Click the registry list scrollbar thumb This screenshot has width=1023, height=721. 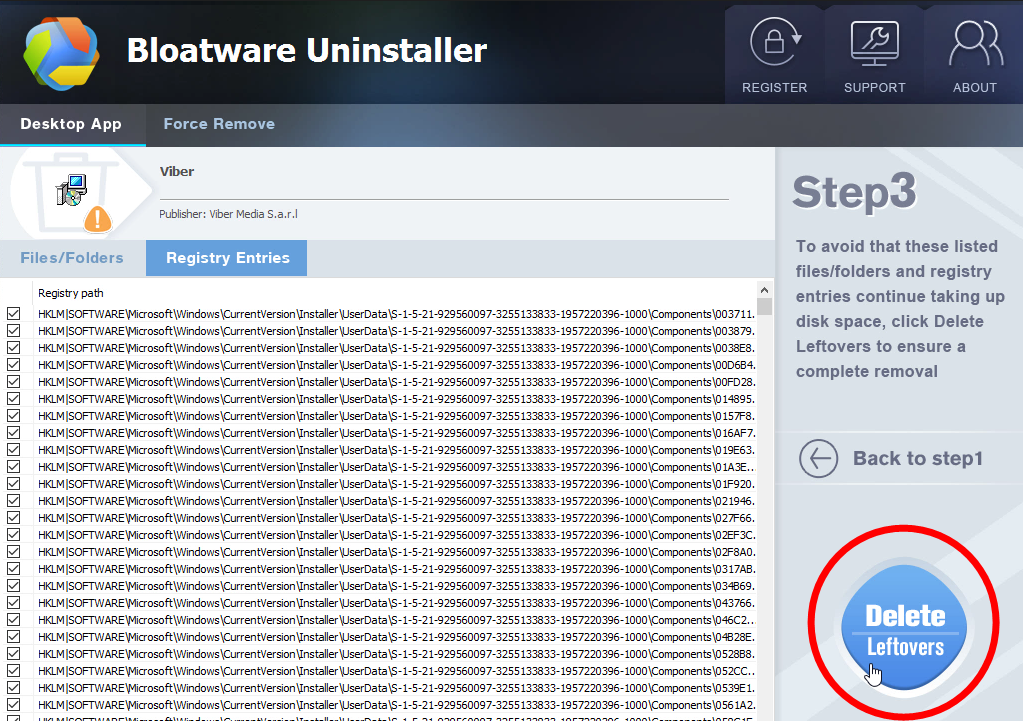(x=765, y=307)
